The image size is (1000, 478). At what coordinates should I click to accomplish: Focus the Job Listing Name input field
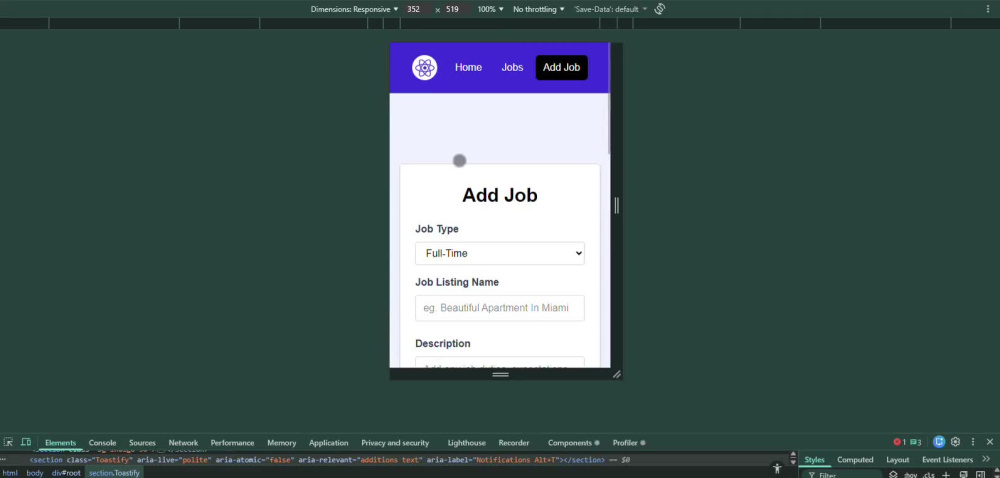[x=499, y=308]
